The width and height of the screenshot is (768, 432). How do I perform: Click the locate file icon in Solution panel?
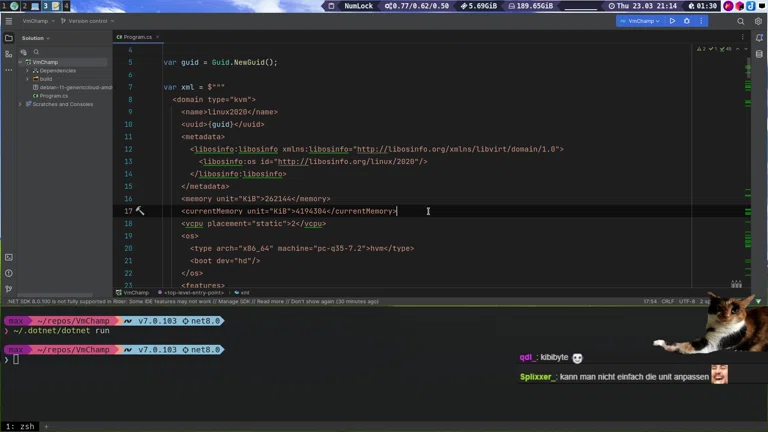coord(24,52)
